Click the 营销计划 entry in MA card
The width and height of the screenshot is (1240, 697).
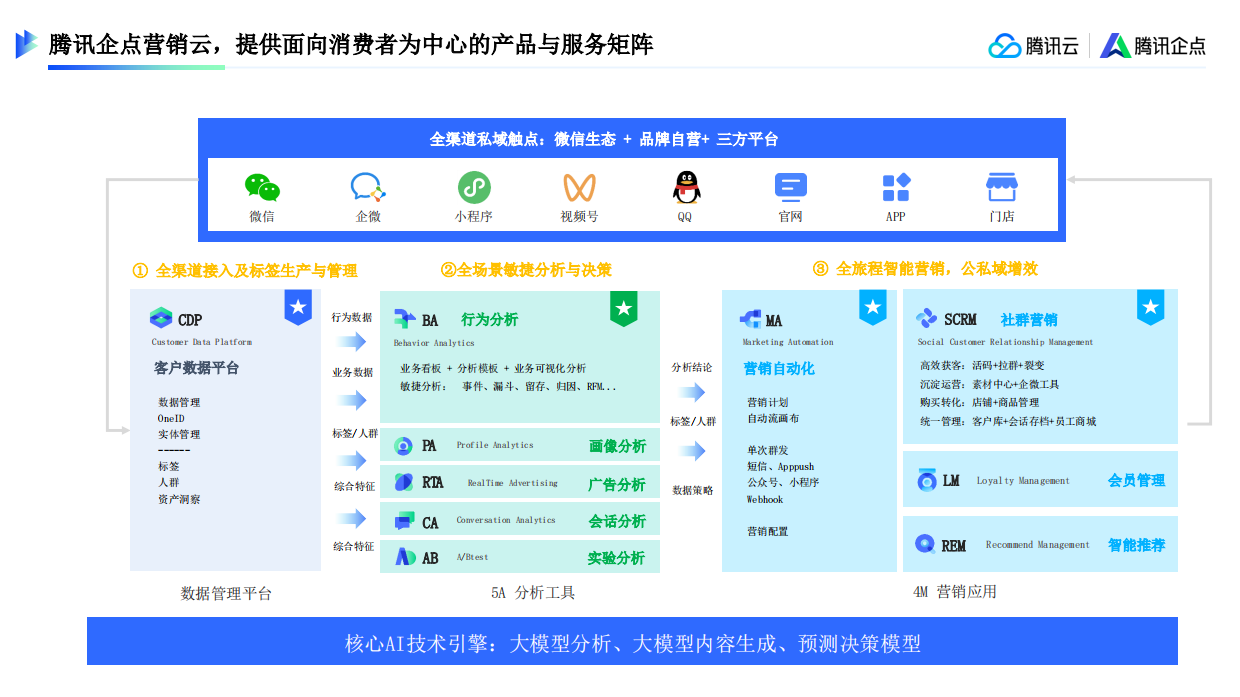coord(768,402)
